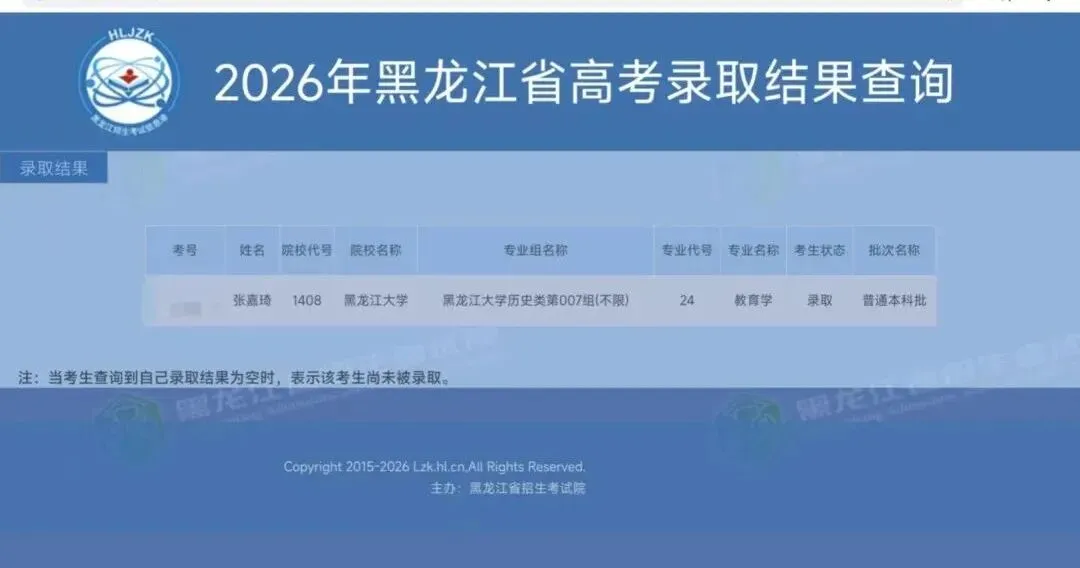Click the school name cell 黑龙江大学
The width and height of the screenshot is (1080, 568).
376,300
